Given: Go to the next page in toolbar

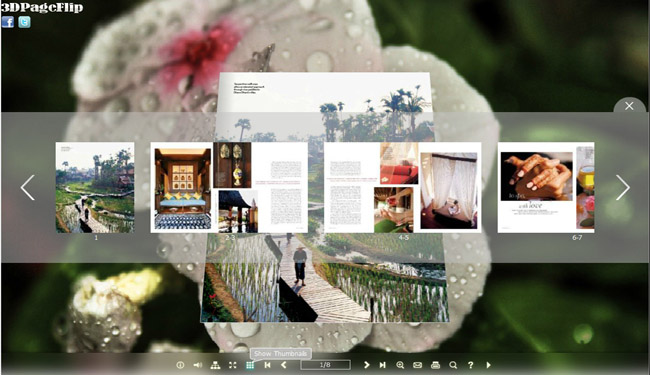Looking at the screenshot, I should coord(366,365).
